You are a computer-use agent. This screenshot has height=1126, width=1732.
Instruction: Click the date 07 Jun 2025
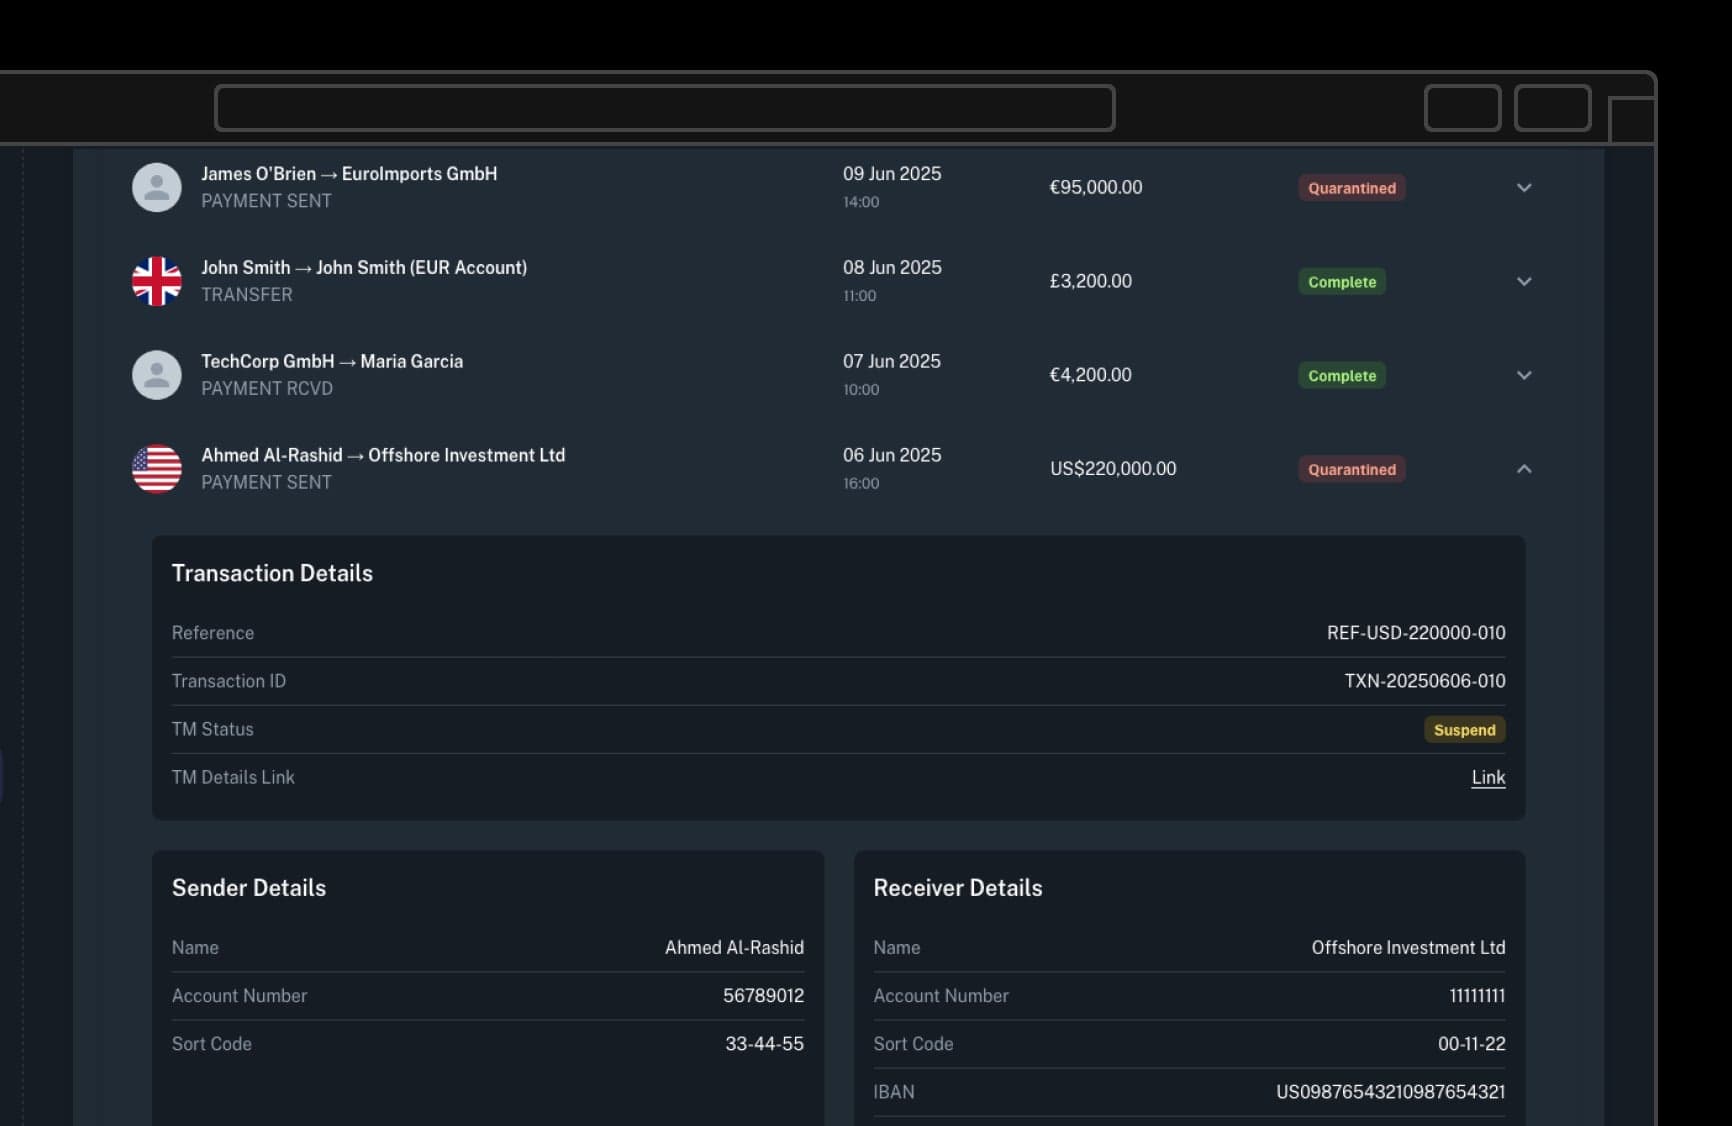[892, 361]
